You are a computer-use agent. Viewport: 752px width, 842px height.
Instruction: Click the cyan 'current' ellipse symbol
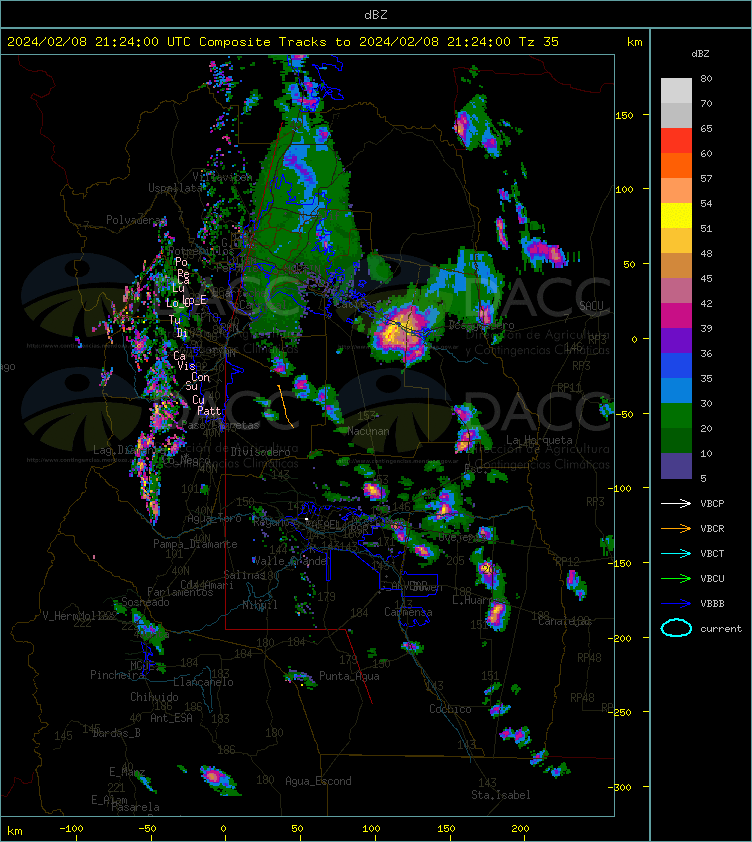(x=676, y=628)
